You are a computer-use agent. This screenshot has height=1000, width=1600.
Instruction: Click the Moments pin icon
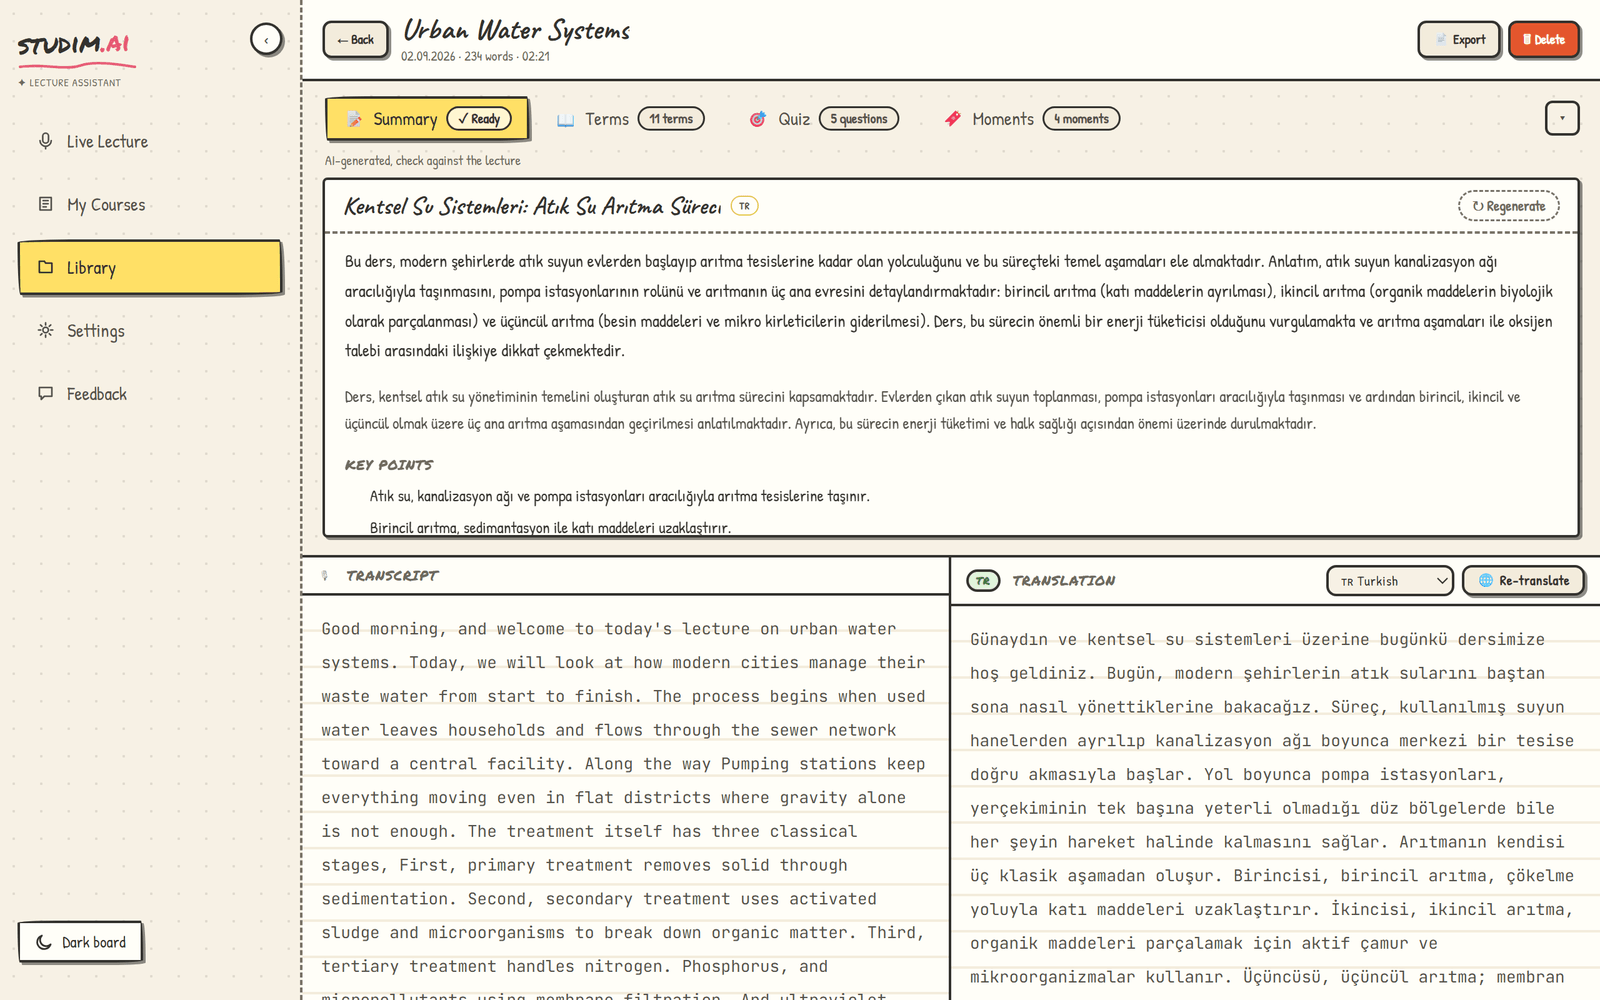953,119
